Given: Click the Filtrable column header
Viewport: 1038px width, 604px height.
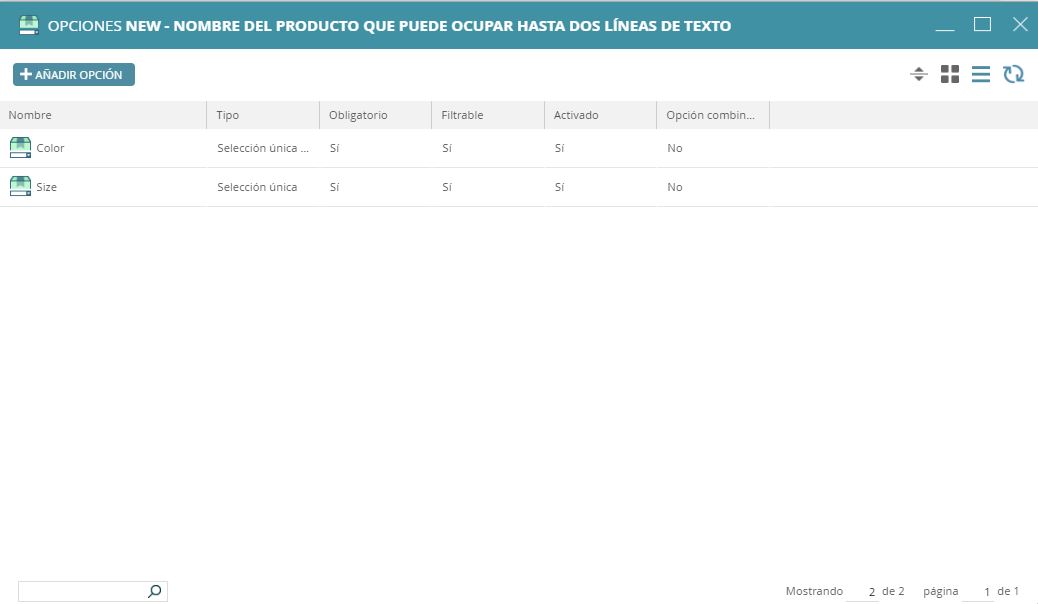Looking at the screenshot, I should [x=462, y=115].
